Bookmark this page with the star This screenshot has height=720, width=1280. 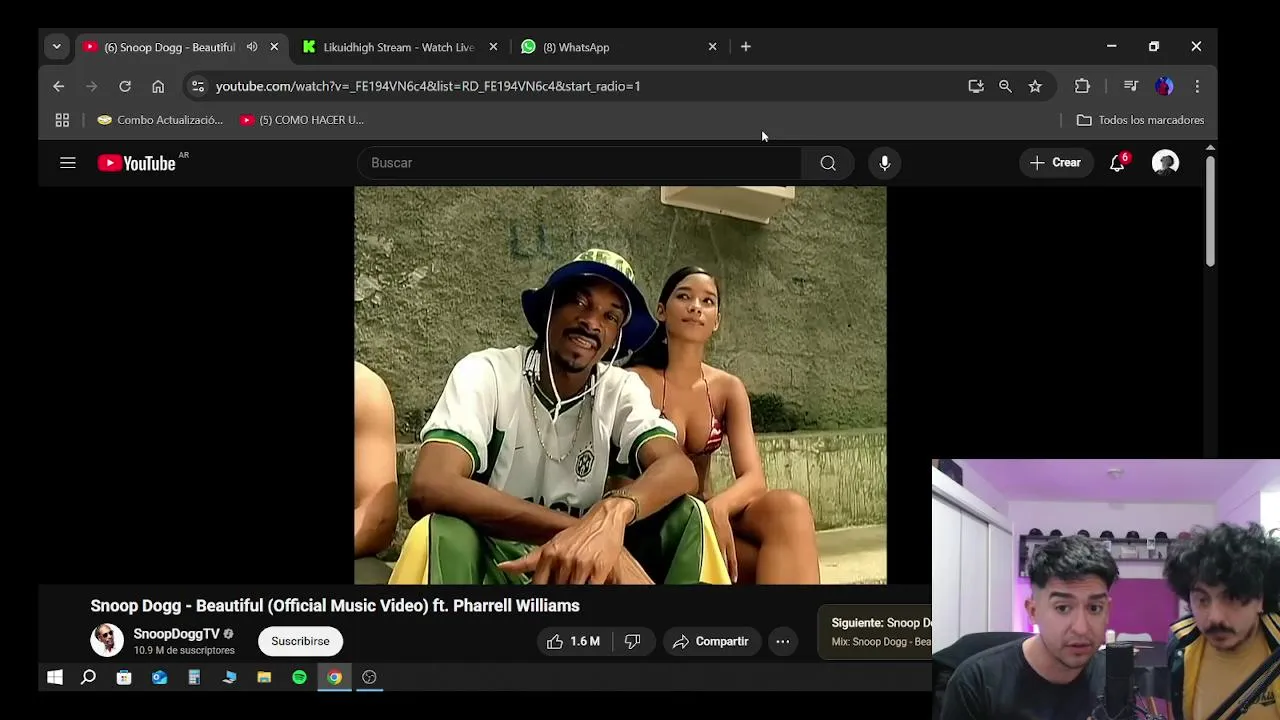pos(1035,86)
